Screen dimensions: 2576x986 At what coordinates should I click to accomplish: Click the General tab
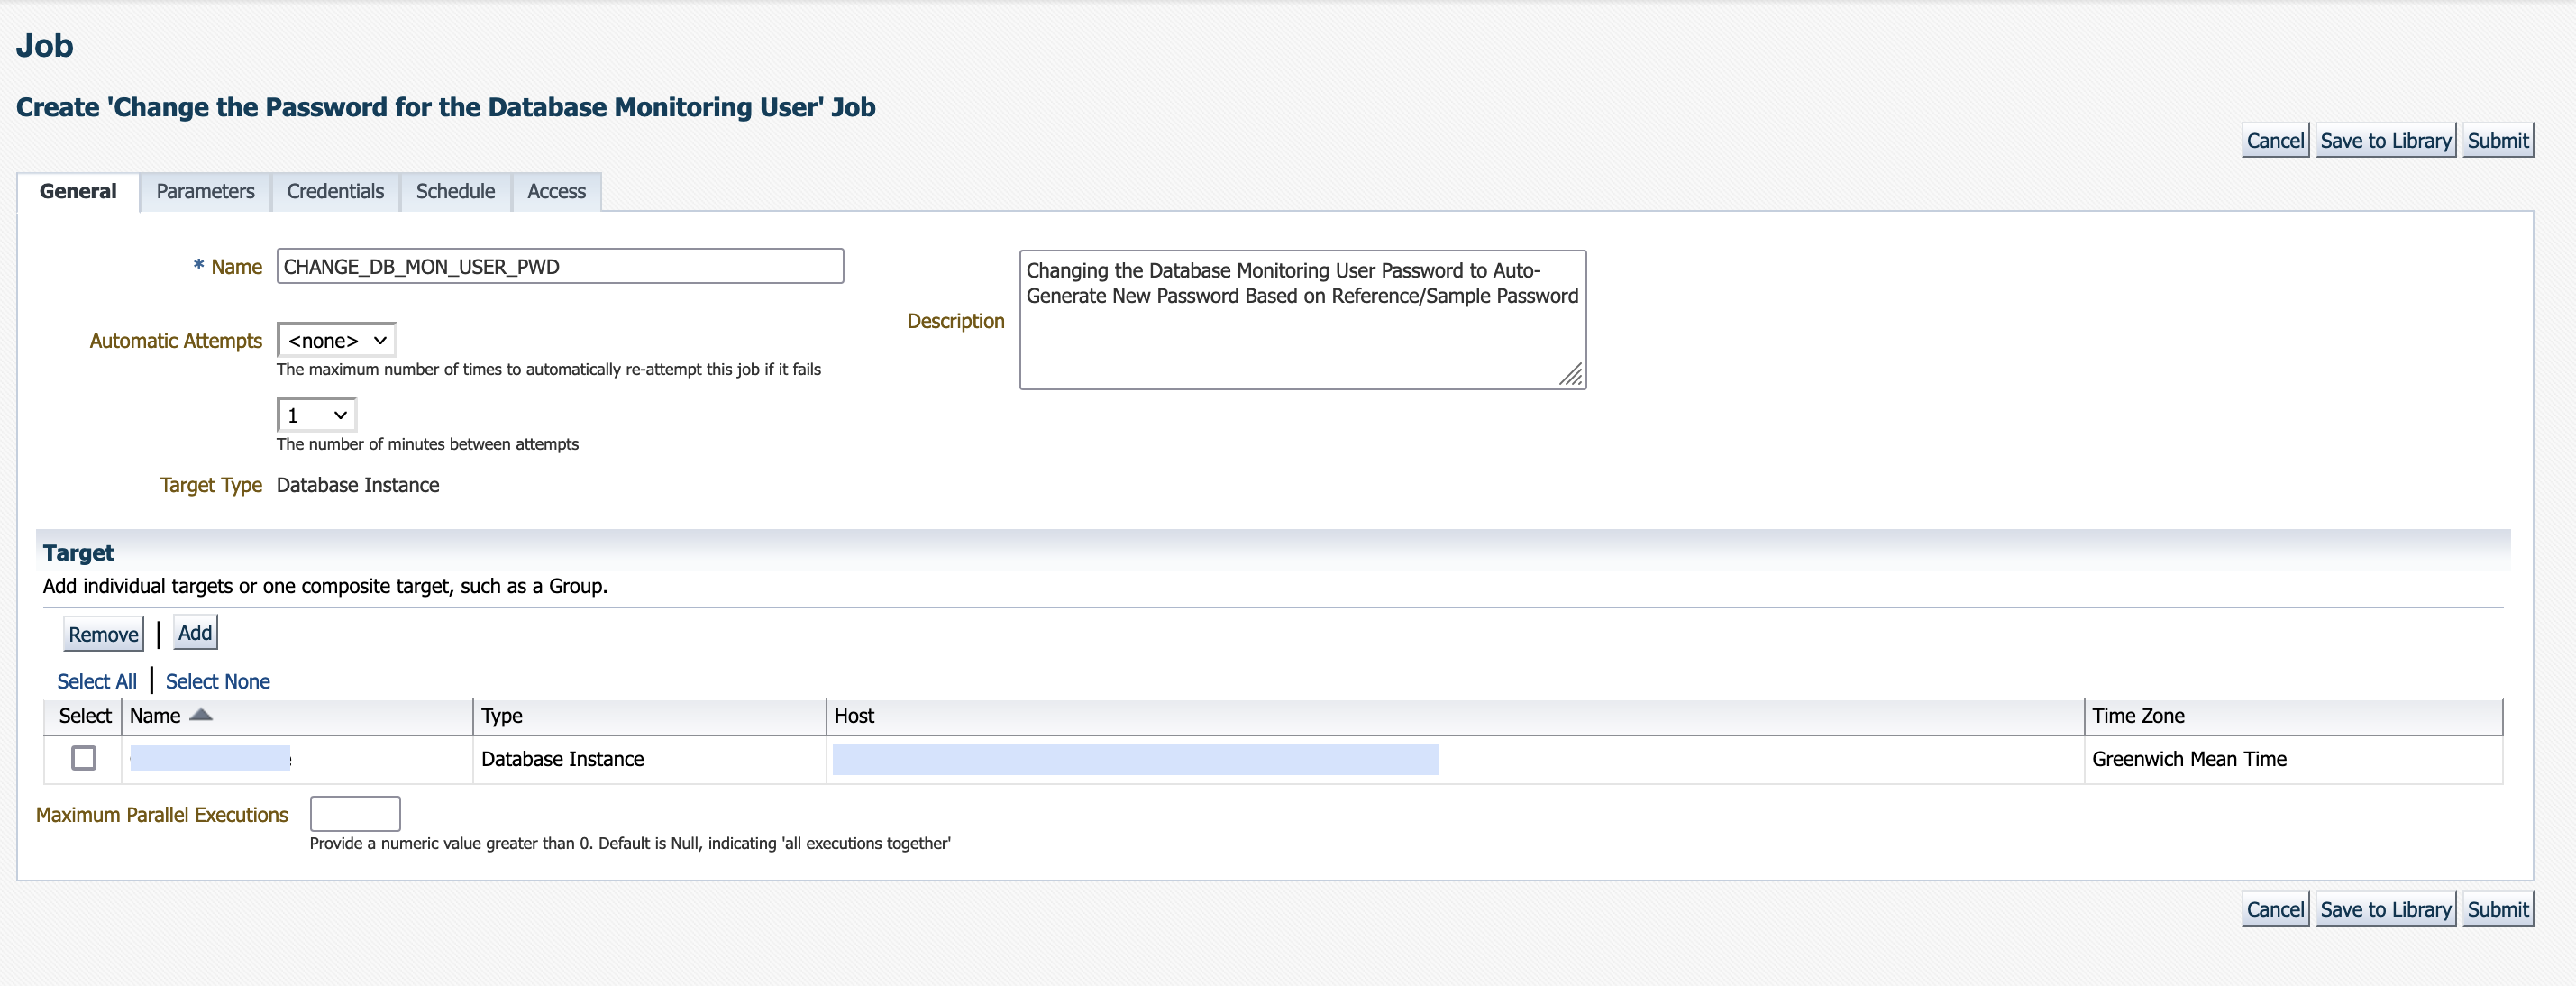[x=78, y=191]
